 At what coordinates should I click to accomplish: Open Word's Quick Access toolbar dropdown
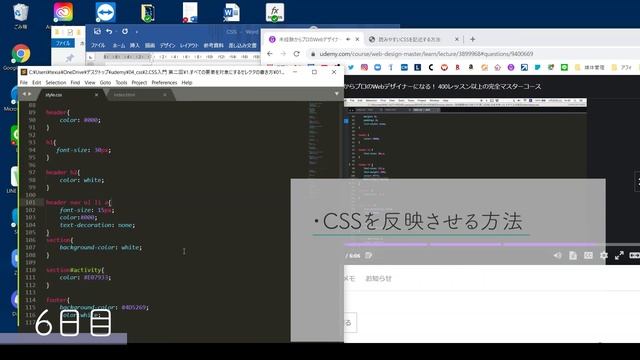pos(137,32)
